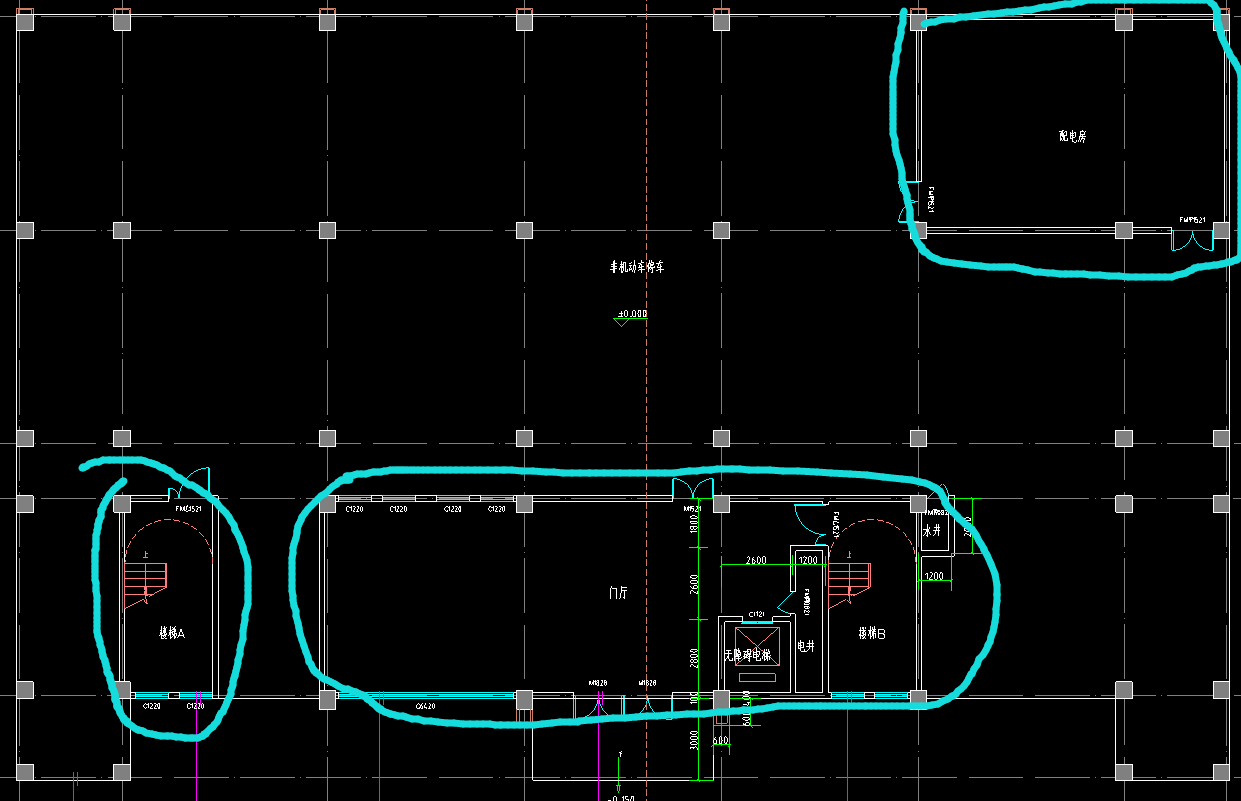
Task: Click the 配电房 room label
Action: pyautogui.click(x=1072, y=136)
